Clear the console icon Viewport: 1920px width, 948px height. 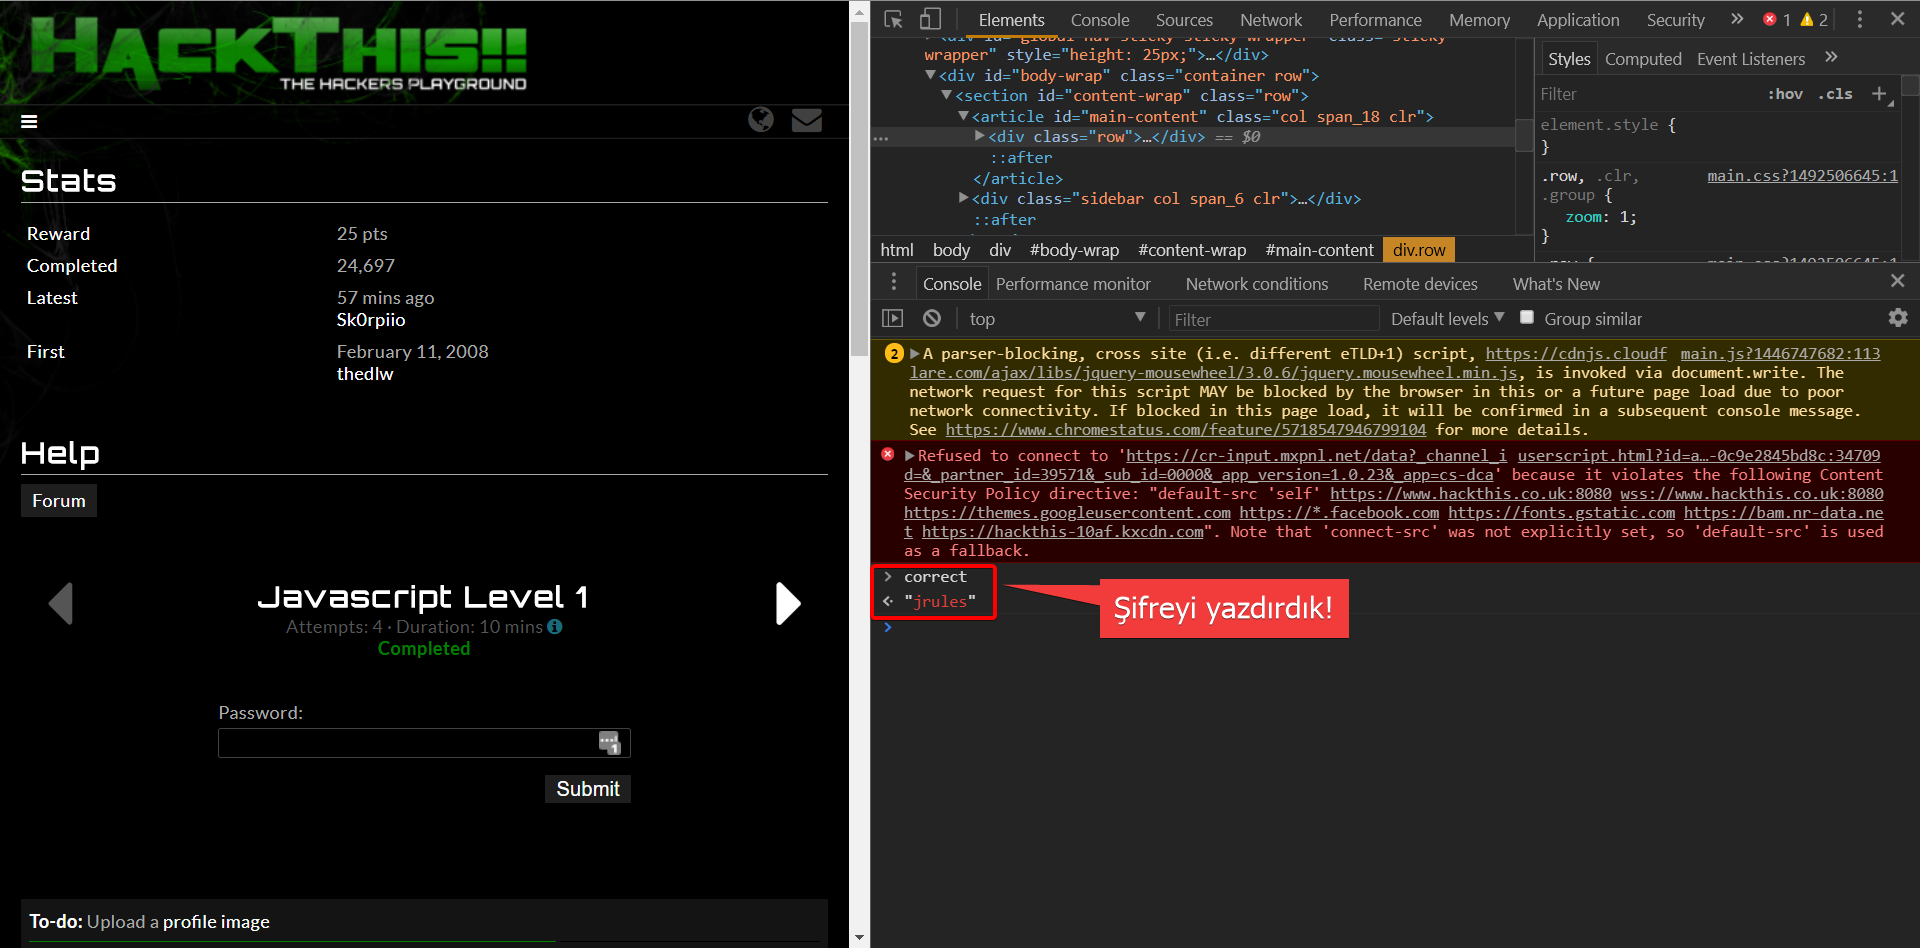[x=932, y=318]
